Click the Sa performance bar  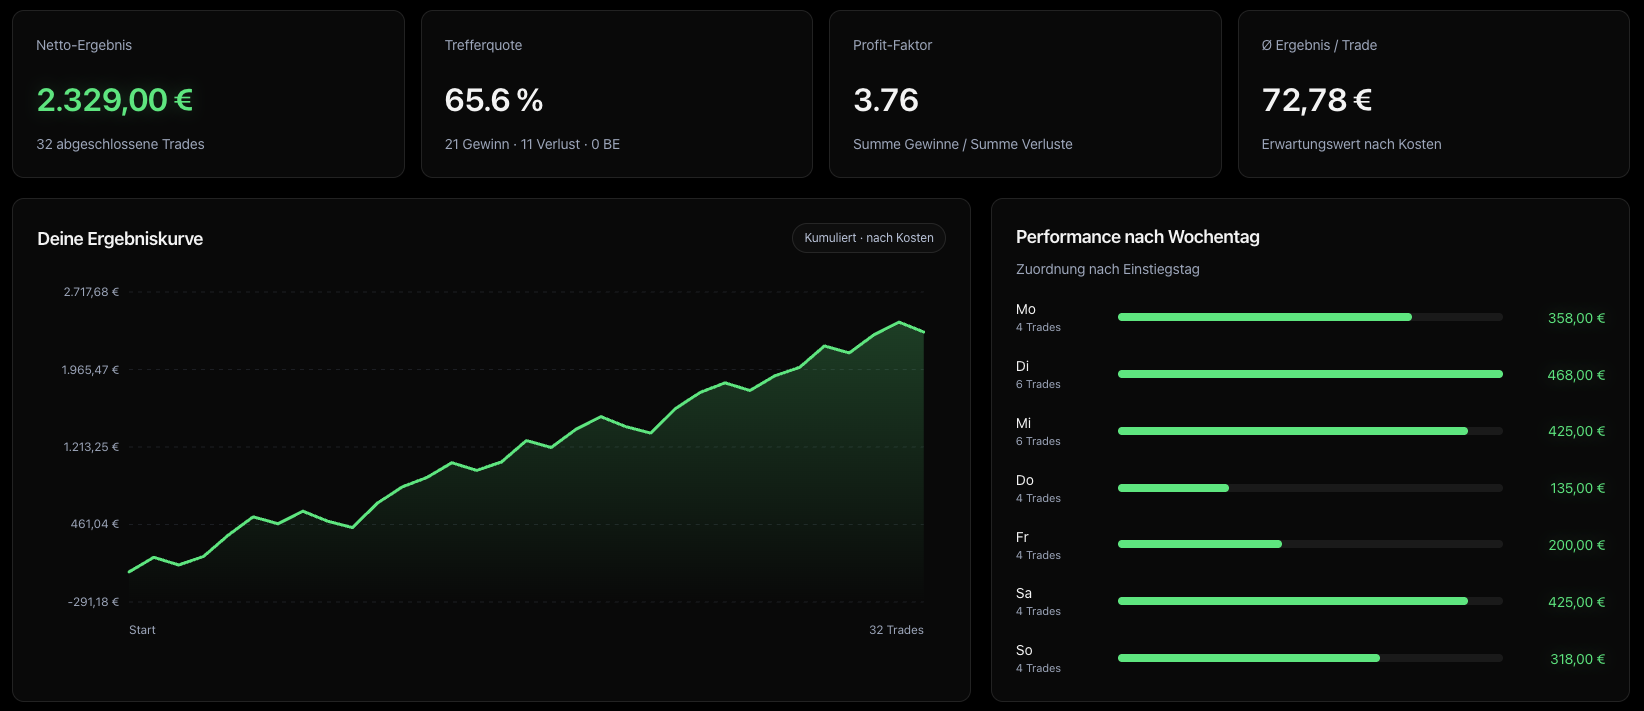pos(1310,601)
